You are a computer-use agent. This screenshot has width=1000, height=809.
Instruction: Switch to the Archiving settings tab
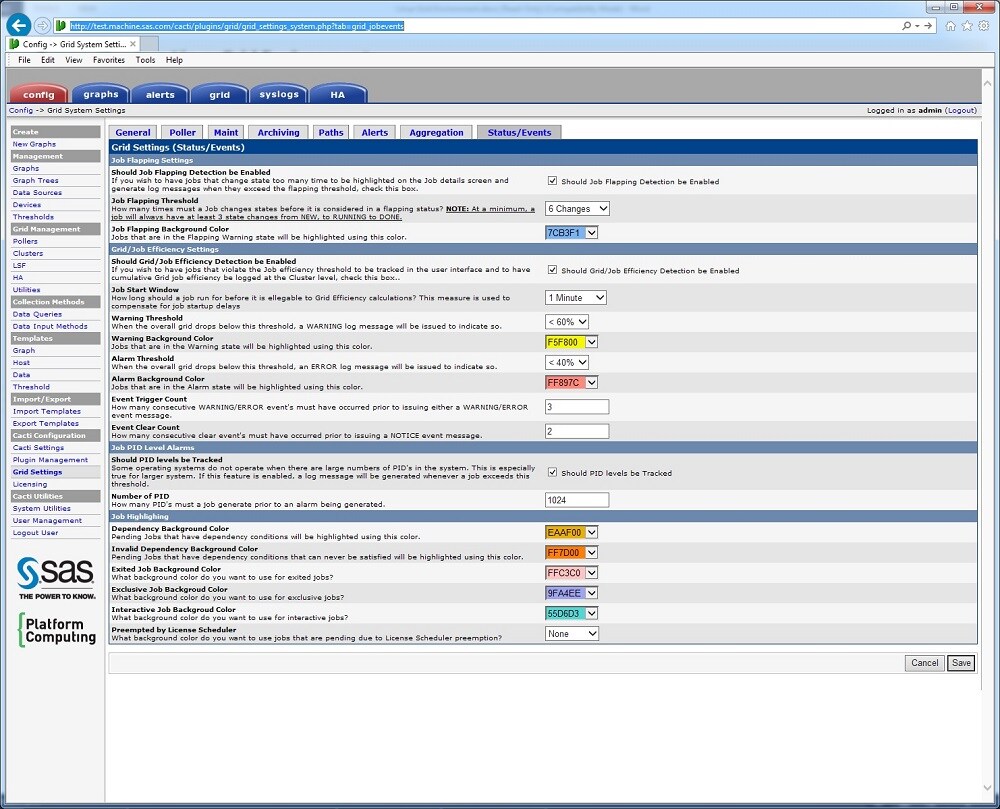coord(278,131)
